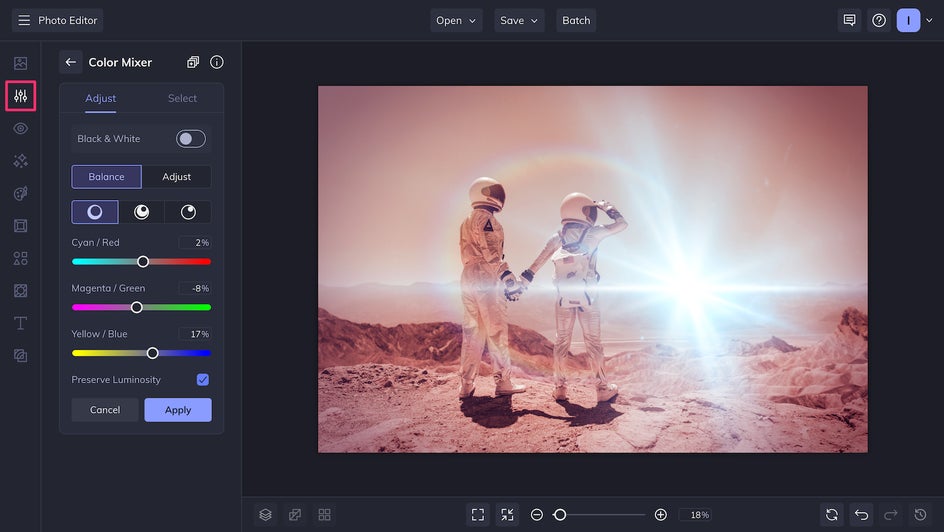This screenshot has height=532, width=944.
Task: Click the Cyan / Red slider
Action: (x=141, y=262)
